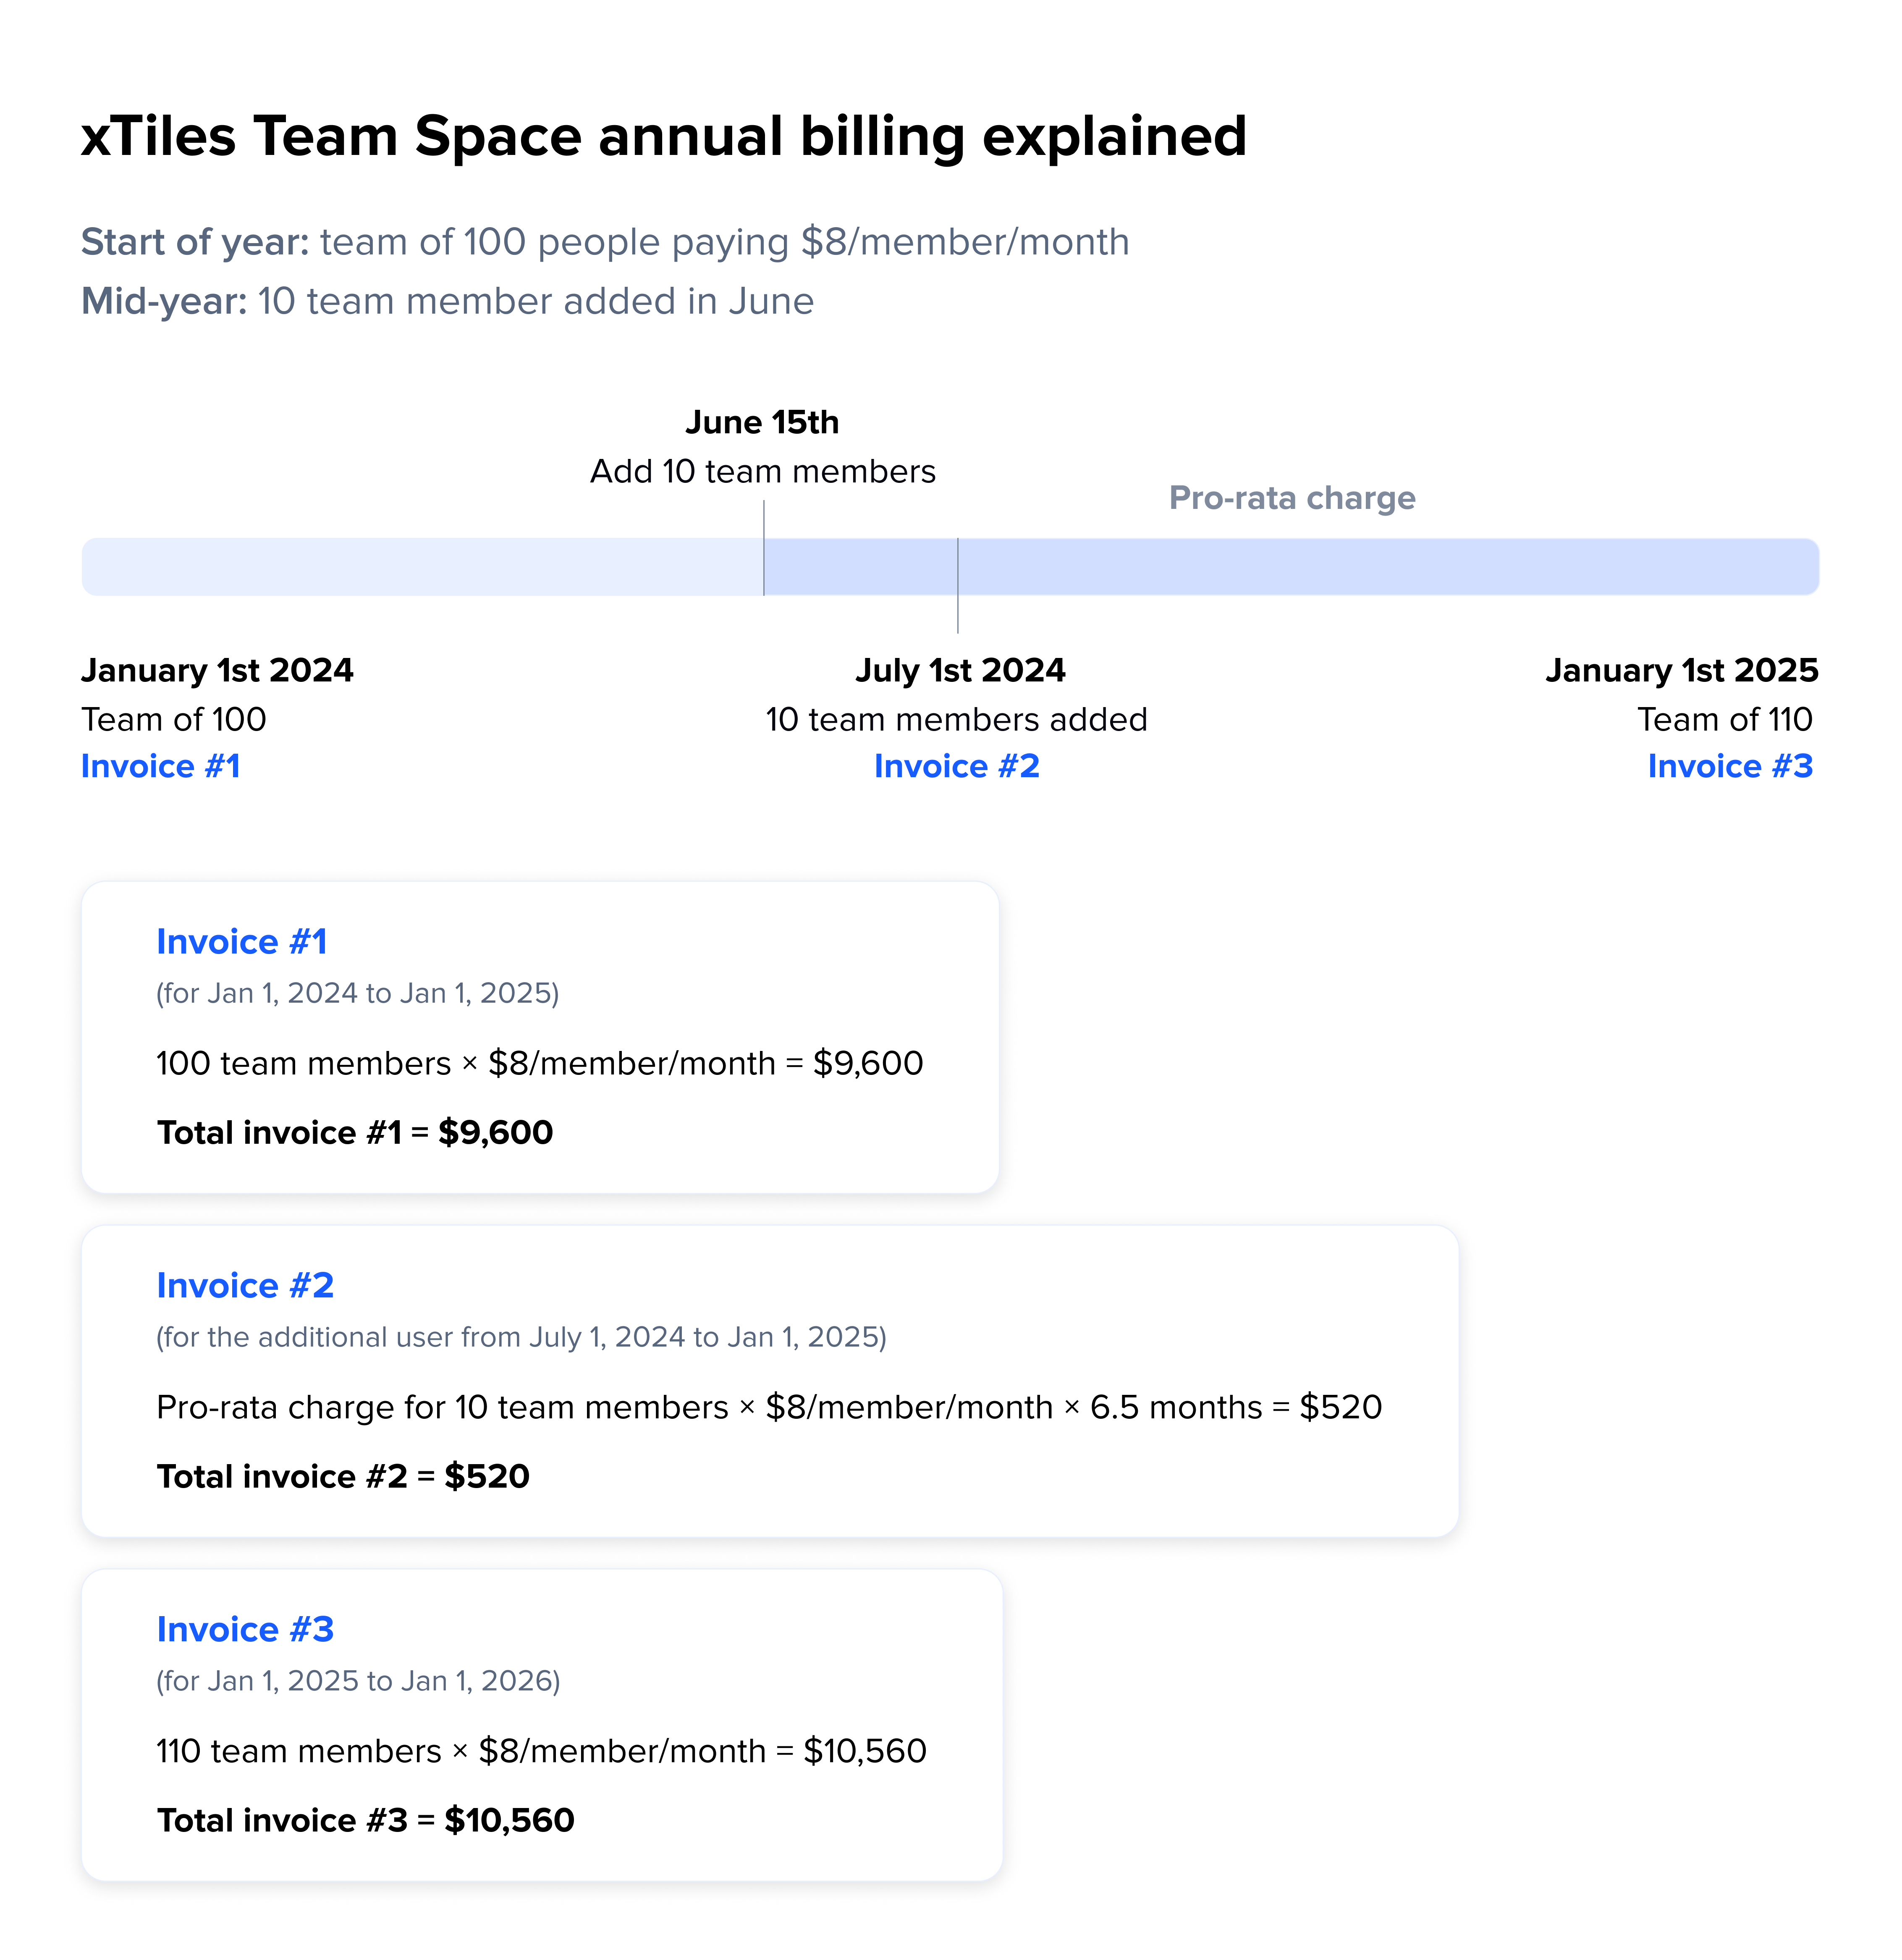
Task: Click the '100 team members × $8/member/month' line
Action: [x=540, y=1063]
